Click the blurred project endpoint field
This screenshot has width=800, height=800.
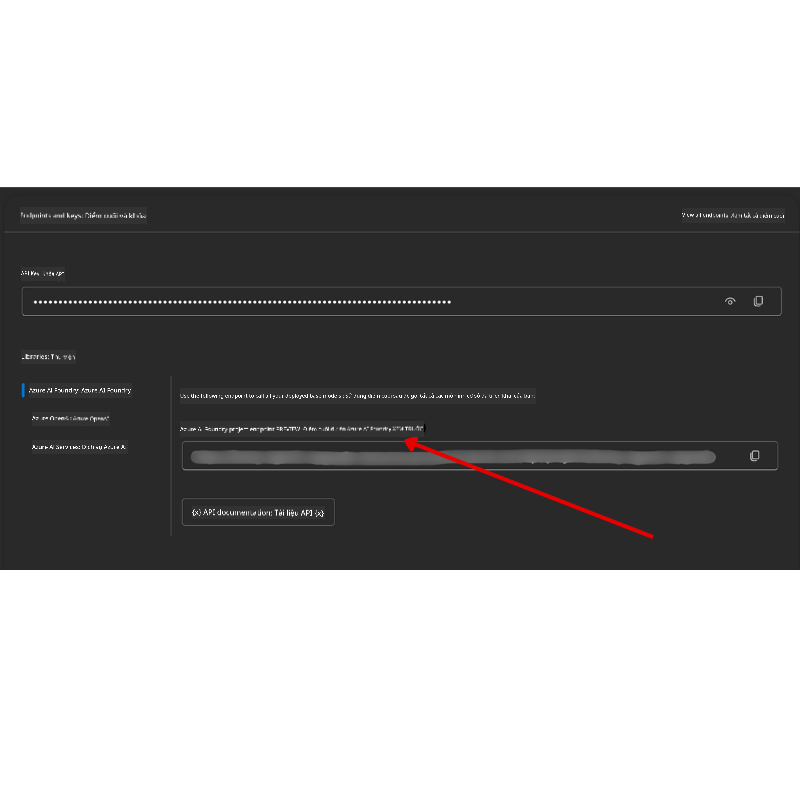(x=480, y=456)
